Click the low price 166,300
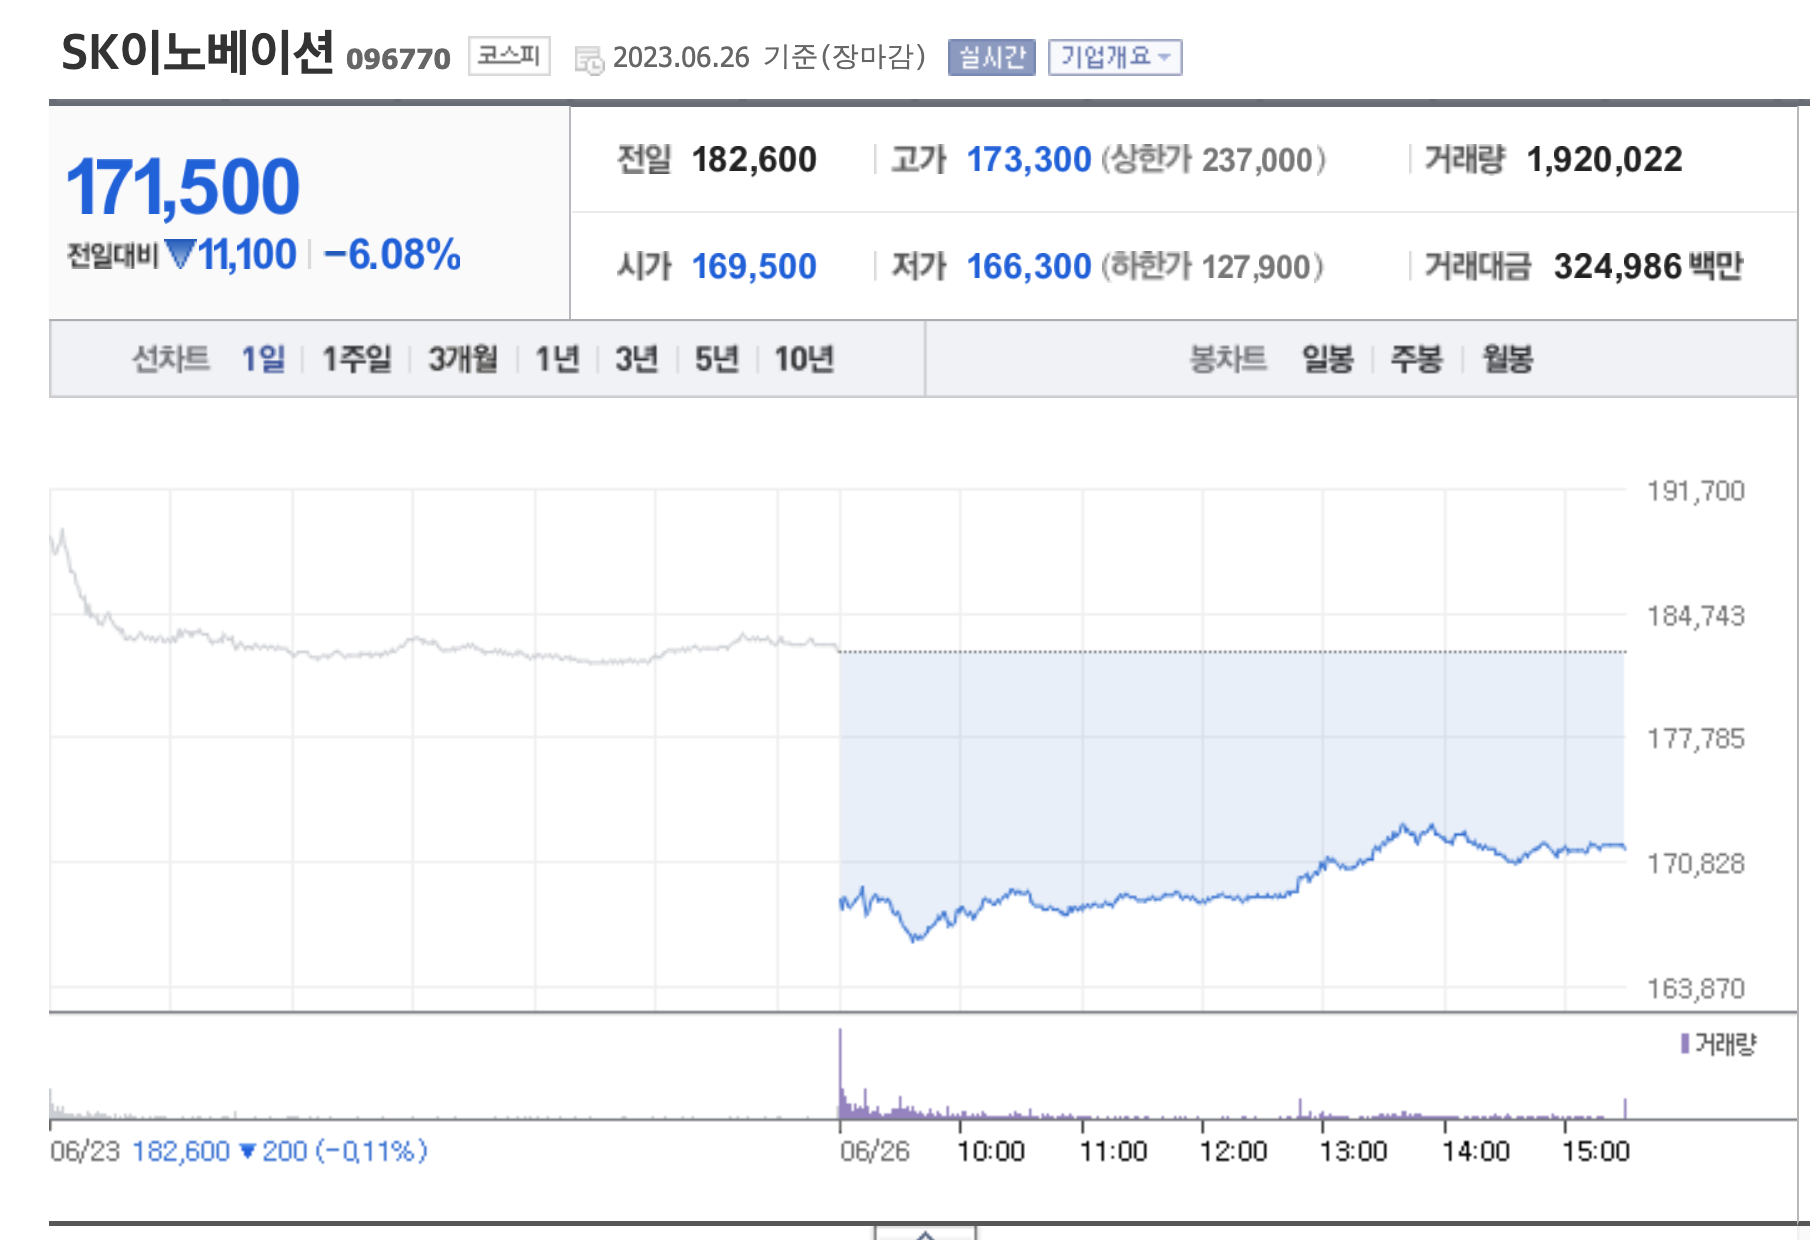The image size is (1810, 1240). (1028, 267)
